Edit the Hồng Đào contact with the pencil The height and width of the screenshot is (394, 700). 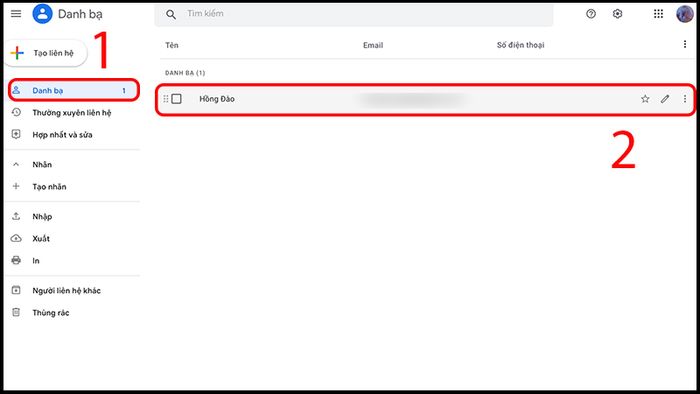coord(665,99)
